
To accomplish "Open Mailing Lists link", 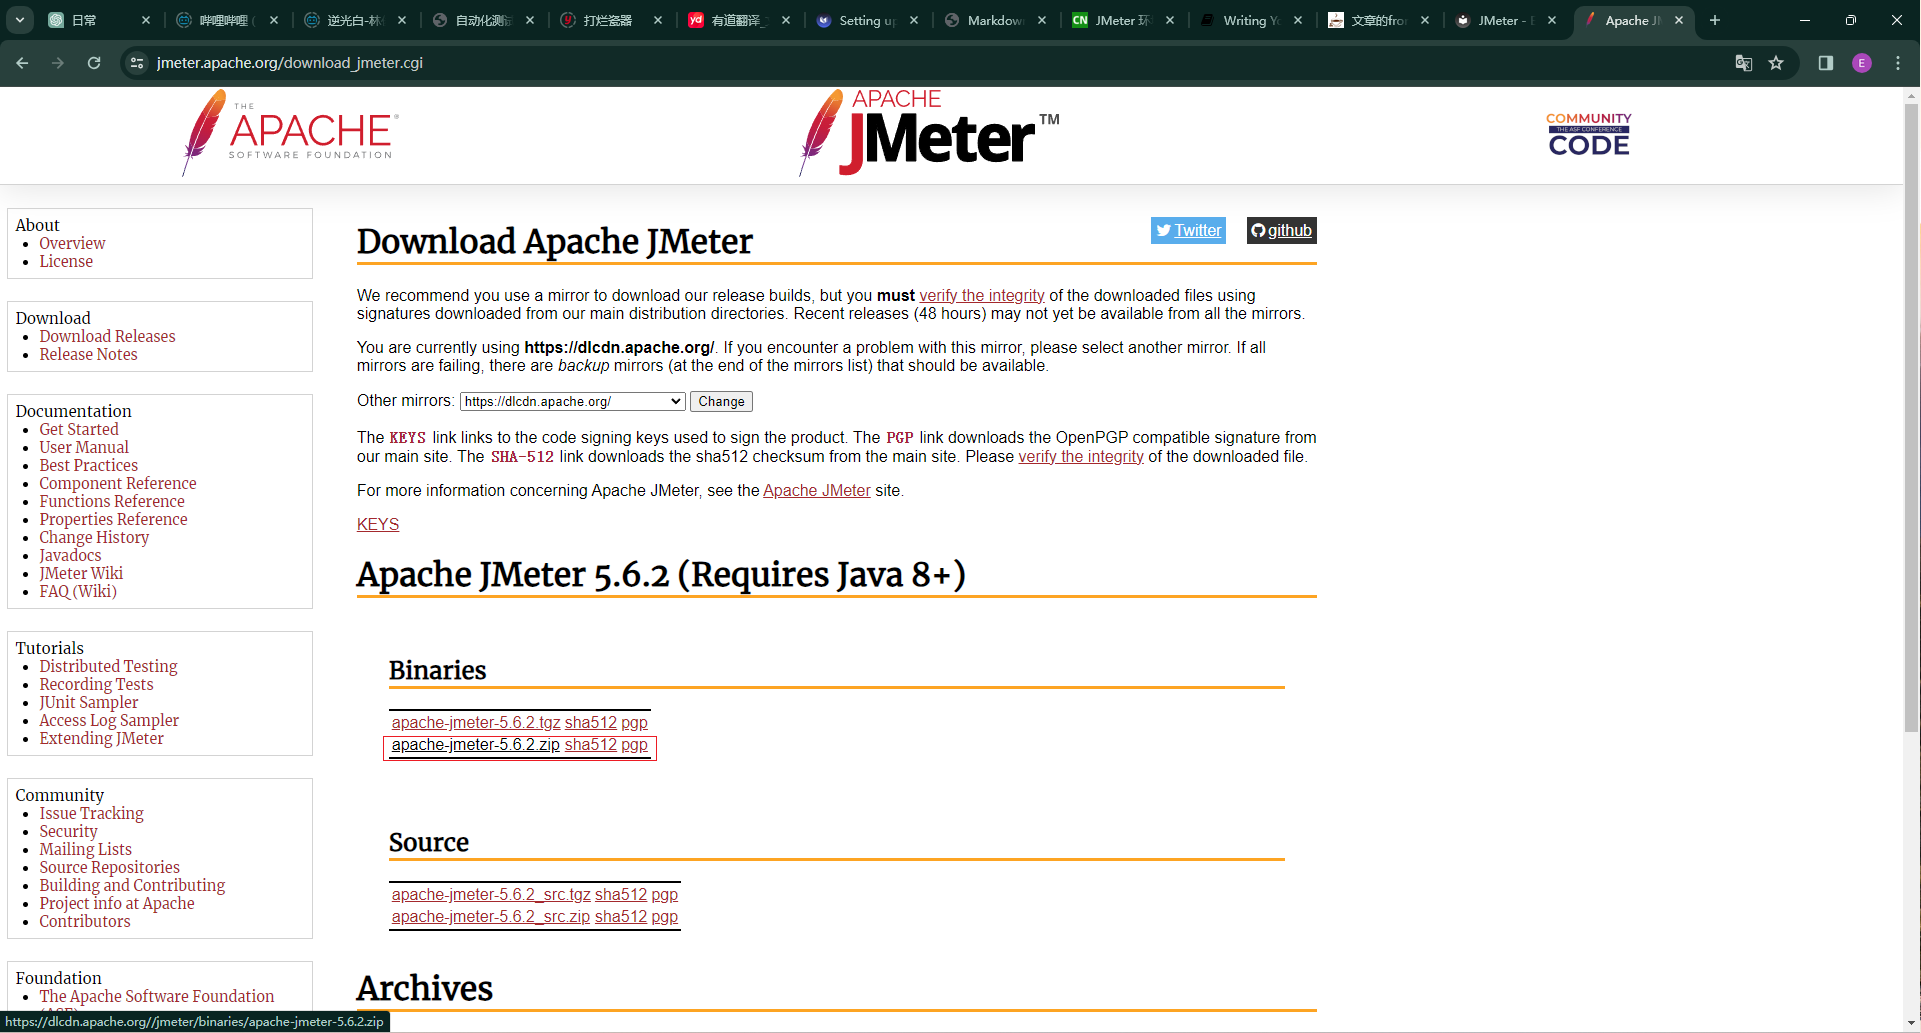I will click(x=85, y=849).
